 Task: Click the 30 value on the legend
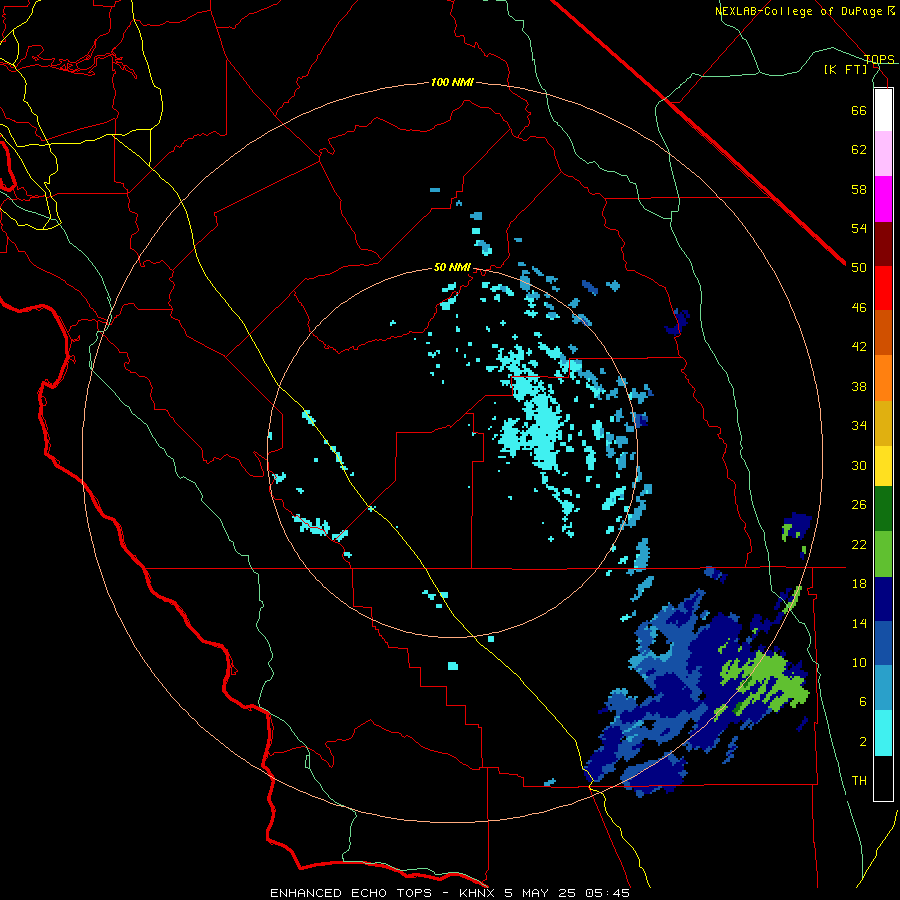tap(859, 465)
